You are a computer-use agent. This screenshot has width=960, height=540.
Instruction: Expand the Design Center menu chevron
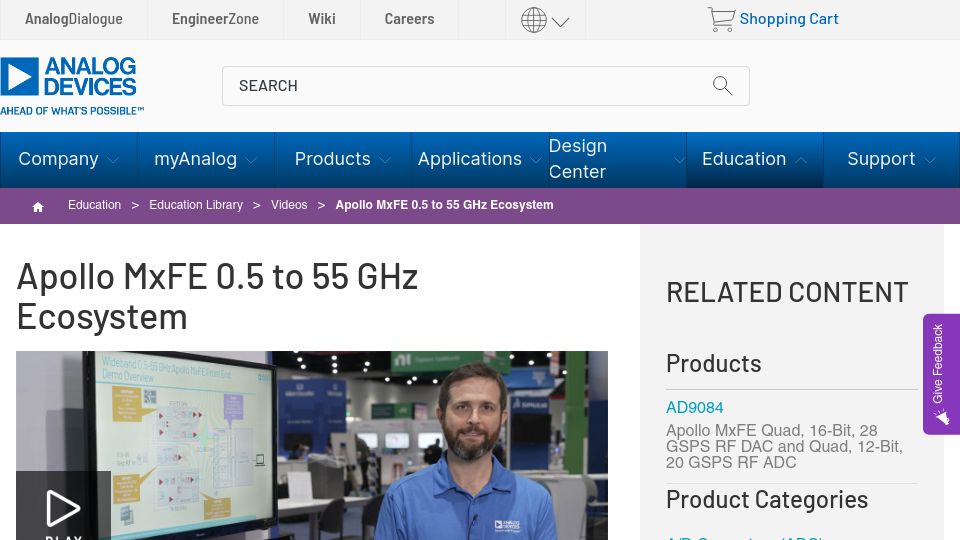(679, 160)
